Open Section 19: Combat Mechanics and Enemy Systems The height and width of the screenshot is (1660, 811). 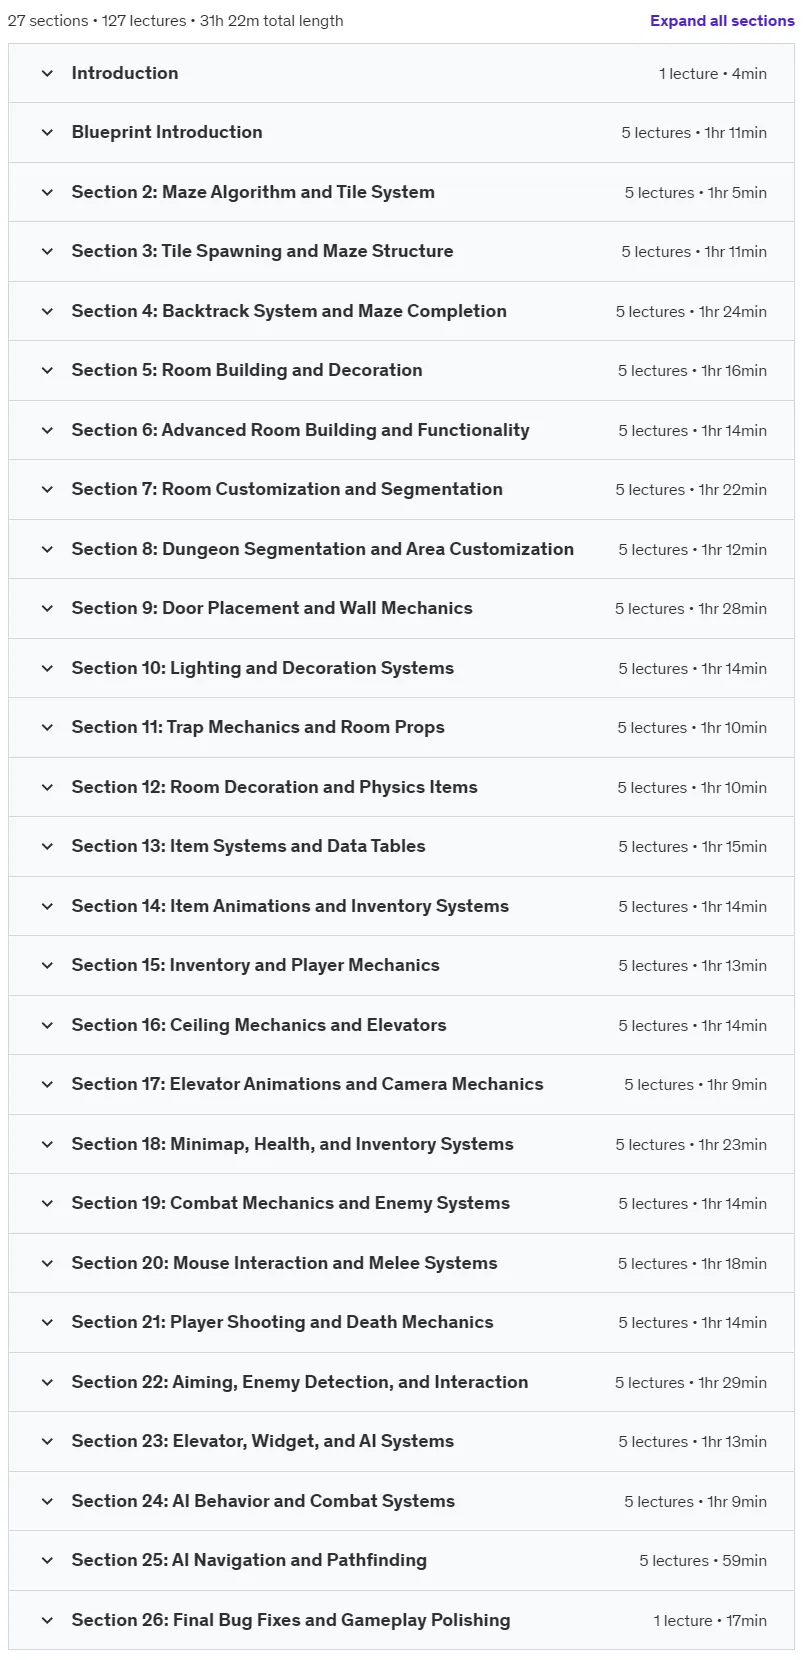[x=290, y=1203]
